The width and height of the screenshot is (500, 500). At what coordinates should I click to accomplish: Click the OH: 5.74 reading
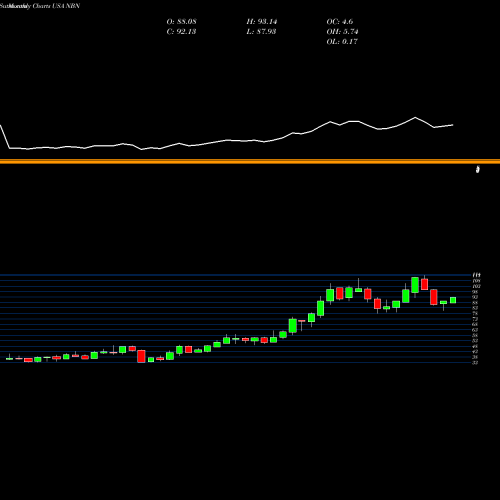coord(342,32)
